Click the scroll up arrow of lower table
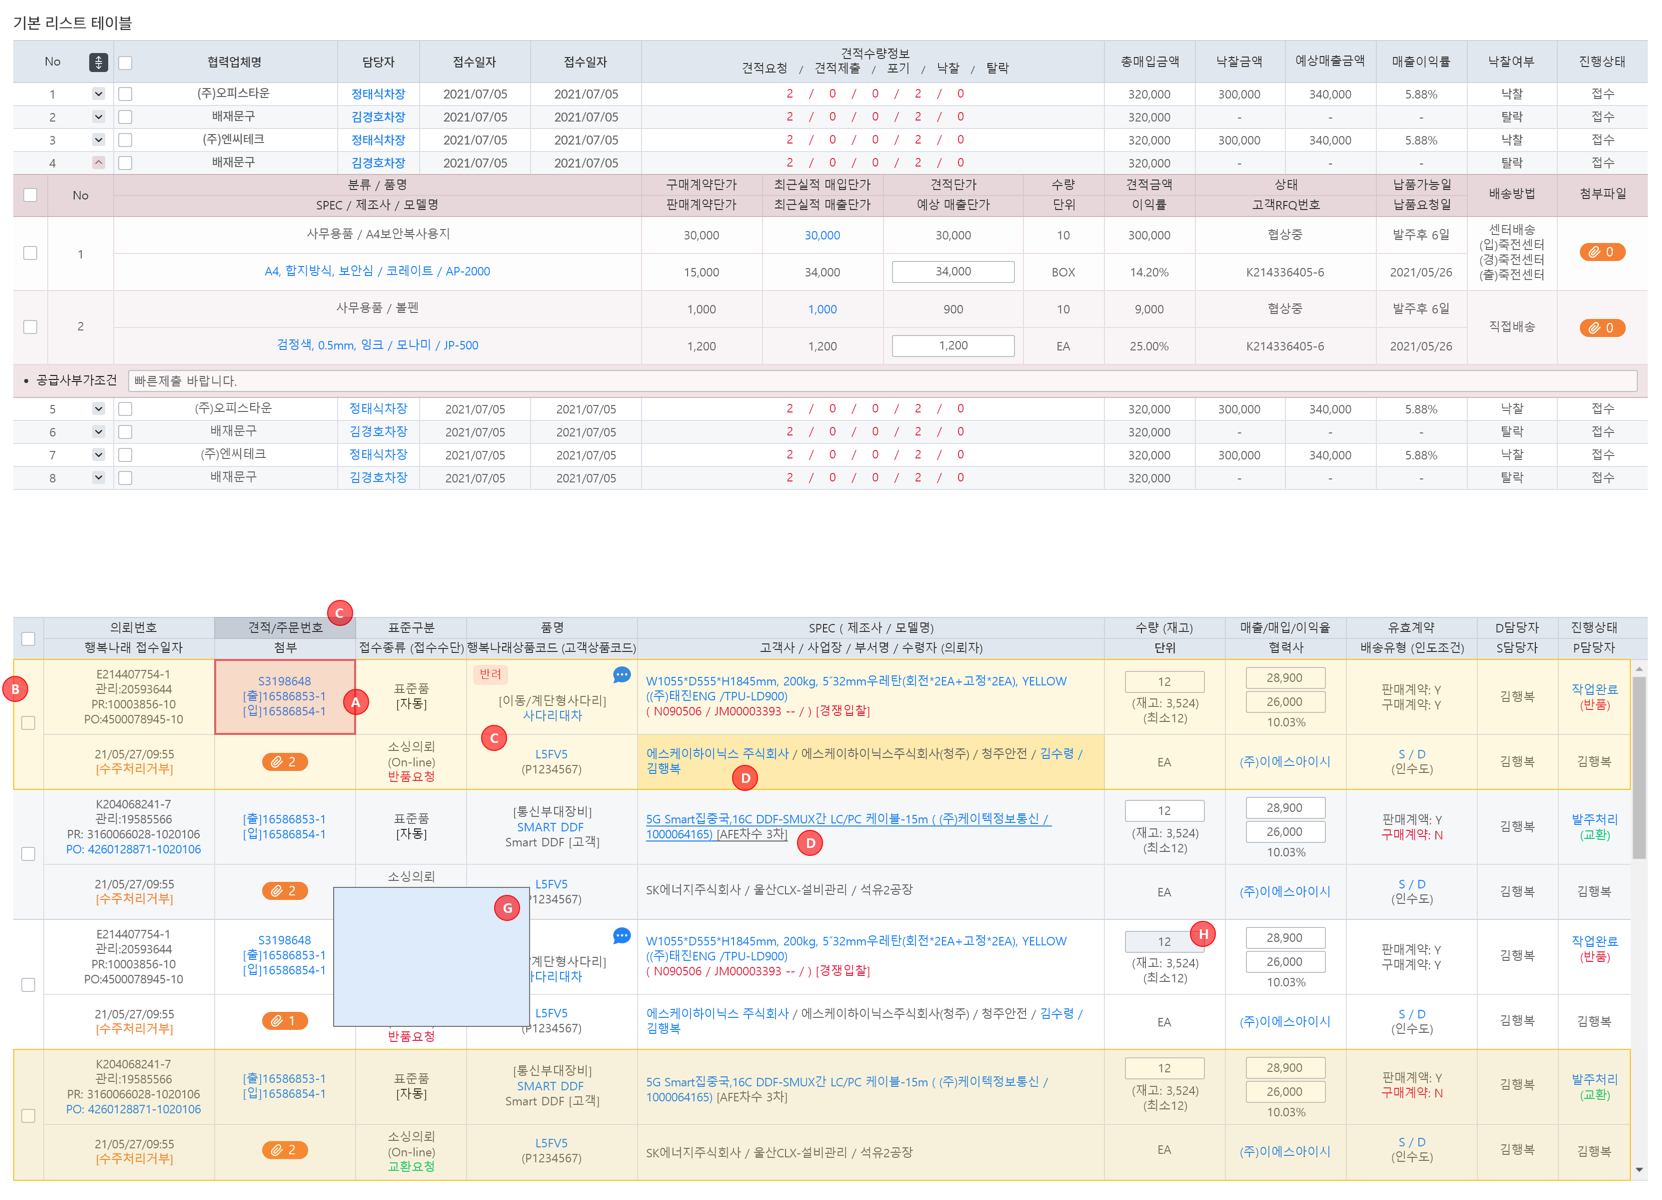The height and width of the screenshot is (1200, 1662). tap(1639, 669)
